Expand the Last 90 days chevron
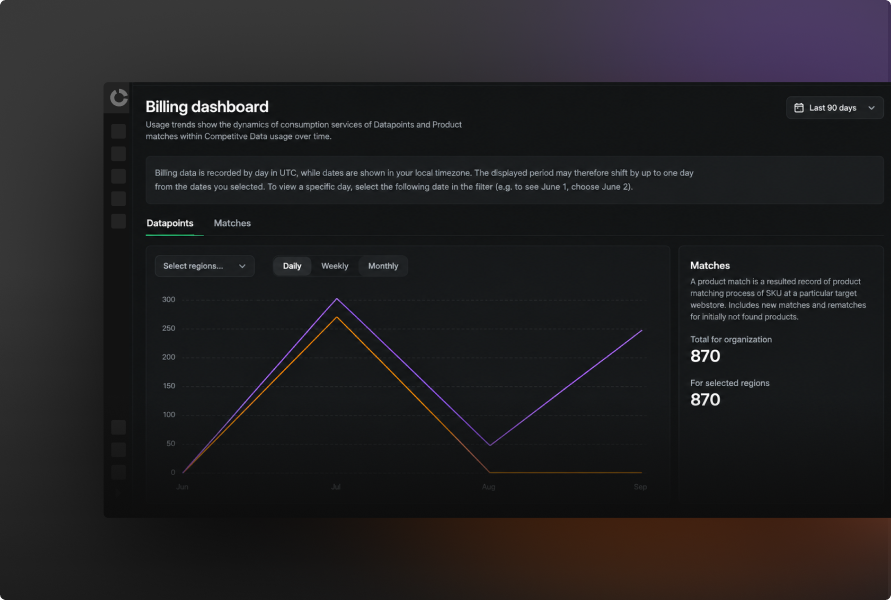Viewport: 891px width, 600px height. tap(871, 108)
